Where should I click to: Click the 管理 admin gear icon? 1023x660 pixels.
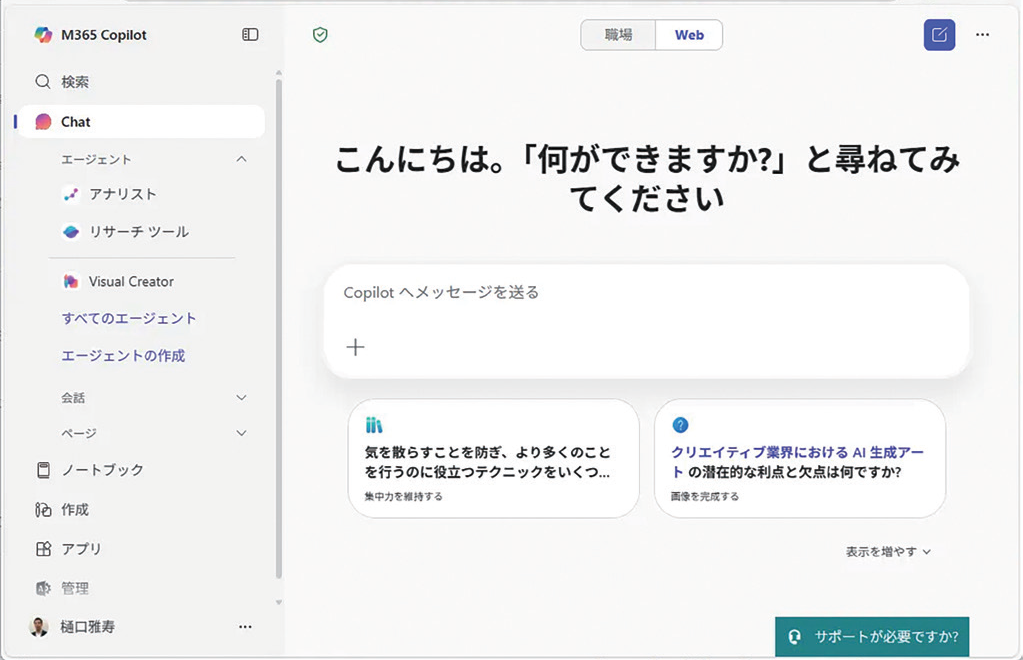43,588
